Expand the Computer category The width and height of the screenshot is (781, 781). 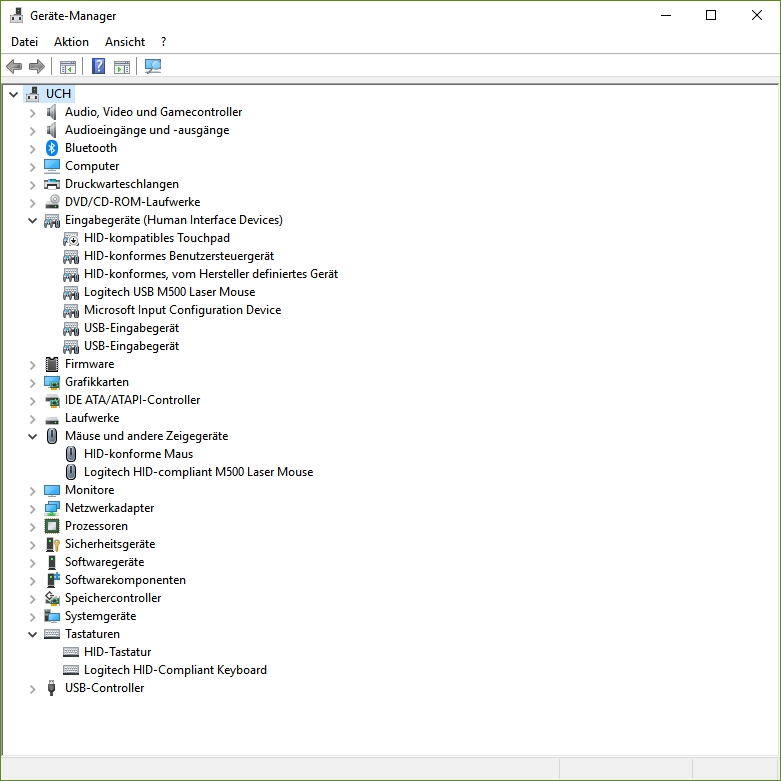click(x=32, y=167)
